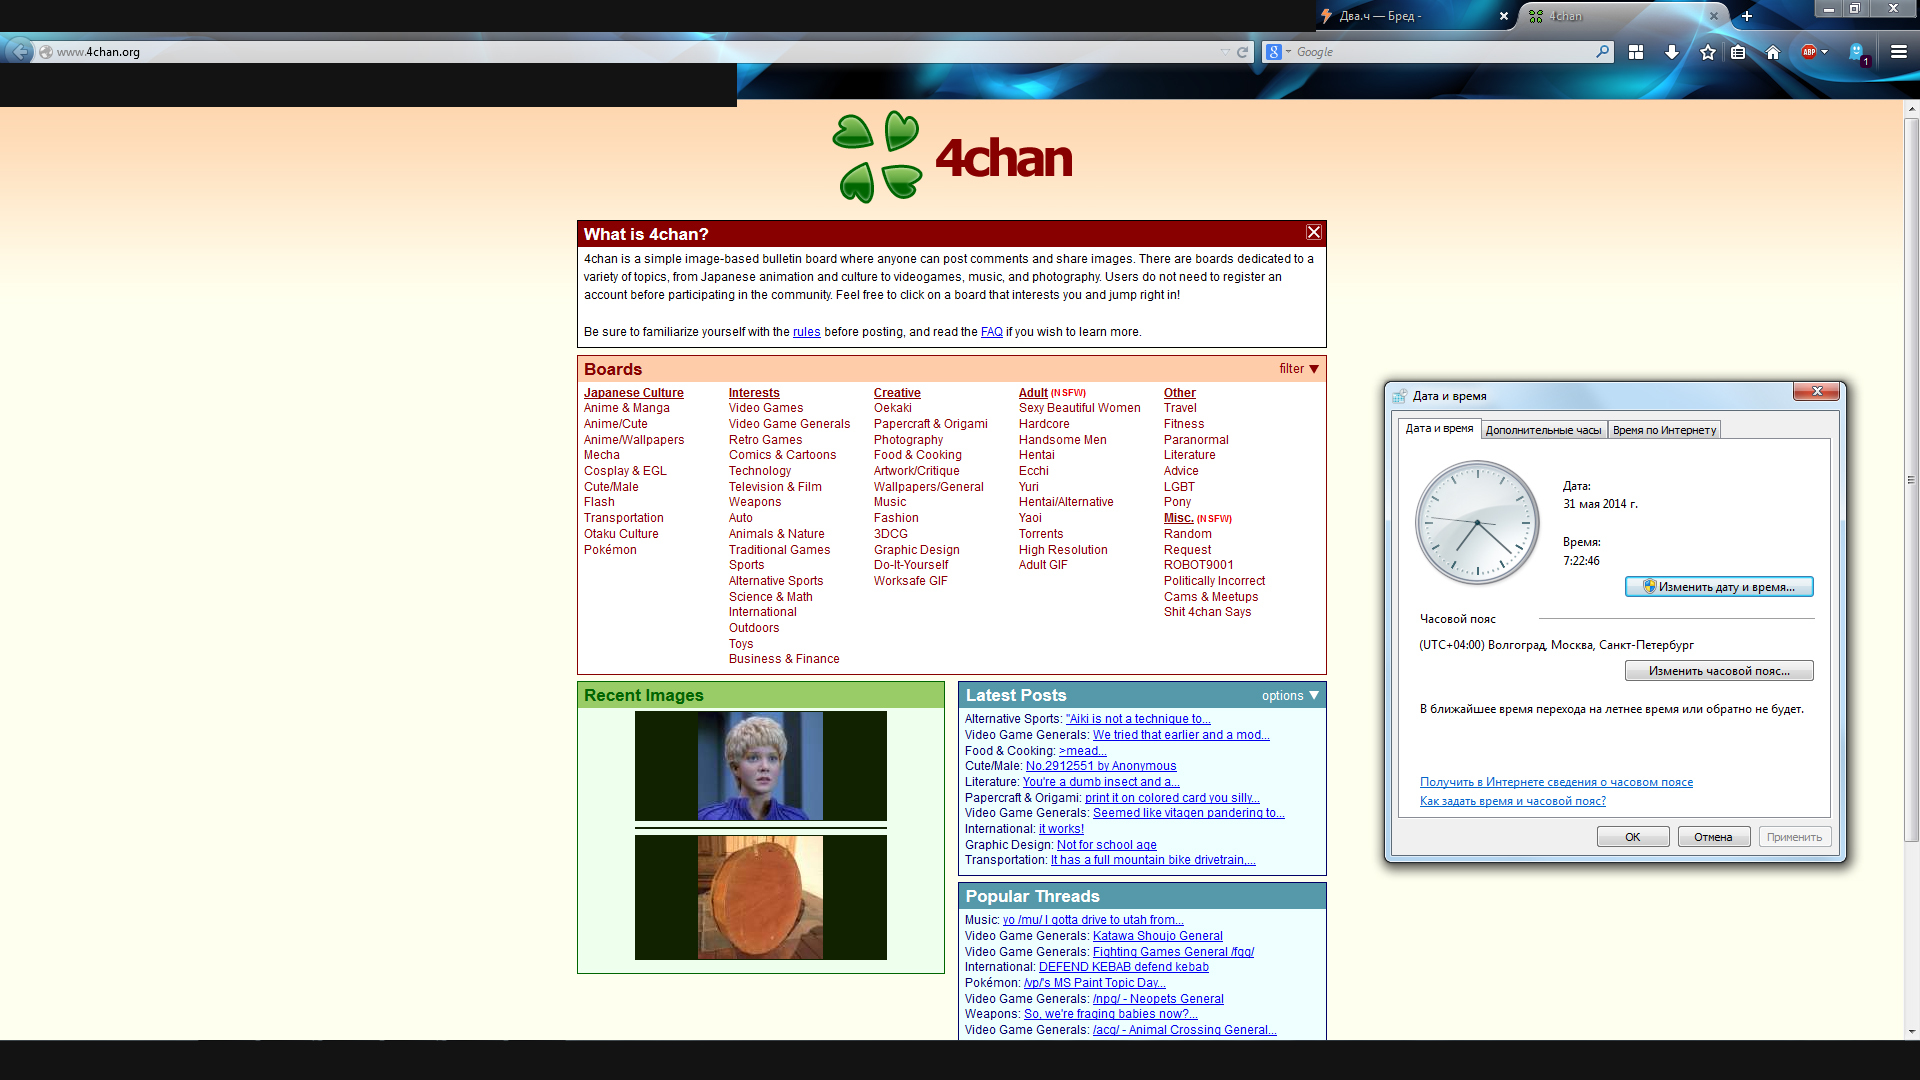The image size is (1920, 1080).
Task: Open the Google search engine selector
Action: [x=1278, y=52]
